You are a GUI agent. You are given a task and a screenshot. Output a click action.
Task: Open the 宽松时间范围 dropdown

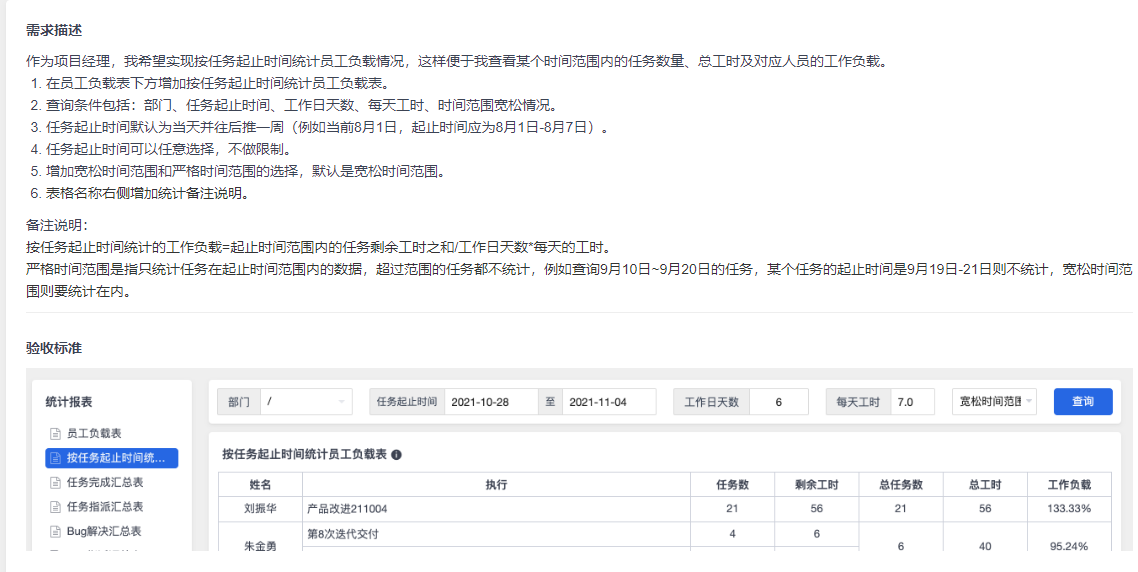(994, 401)
